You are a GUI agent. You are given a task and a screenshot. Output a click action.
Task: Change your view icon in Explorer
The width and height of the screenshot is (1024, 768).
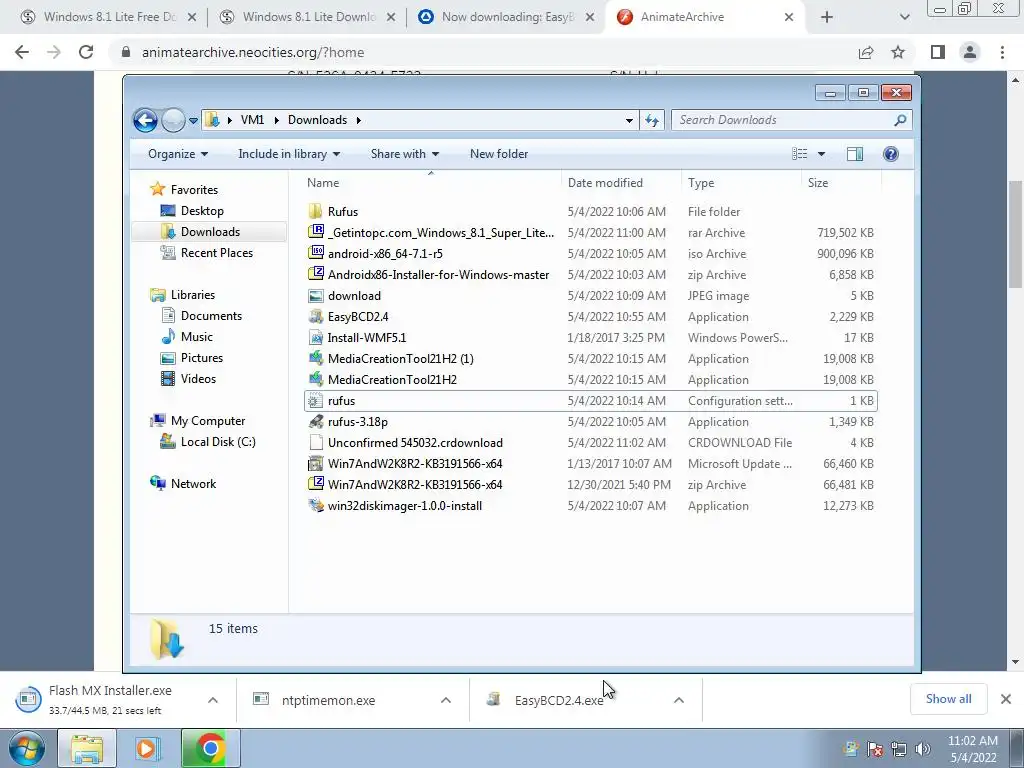pos(799,154)
